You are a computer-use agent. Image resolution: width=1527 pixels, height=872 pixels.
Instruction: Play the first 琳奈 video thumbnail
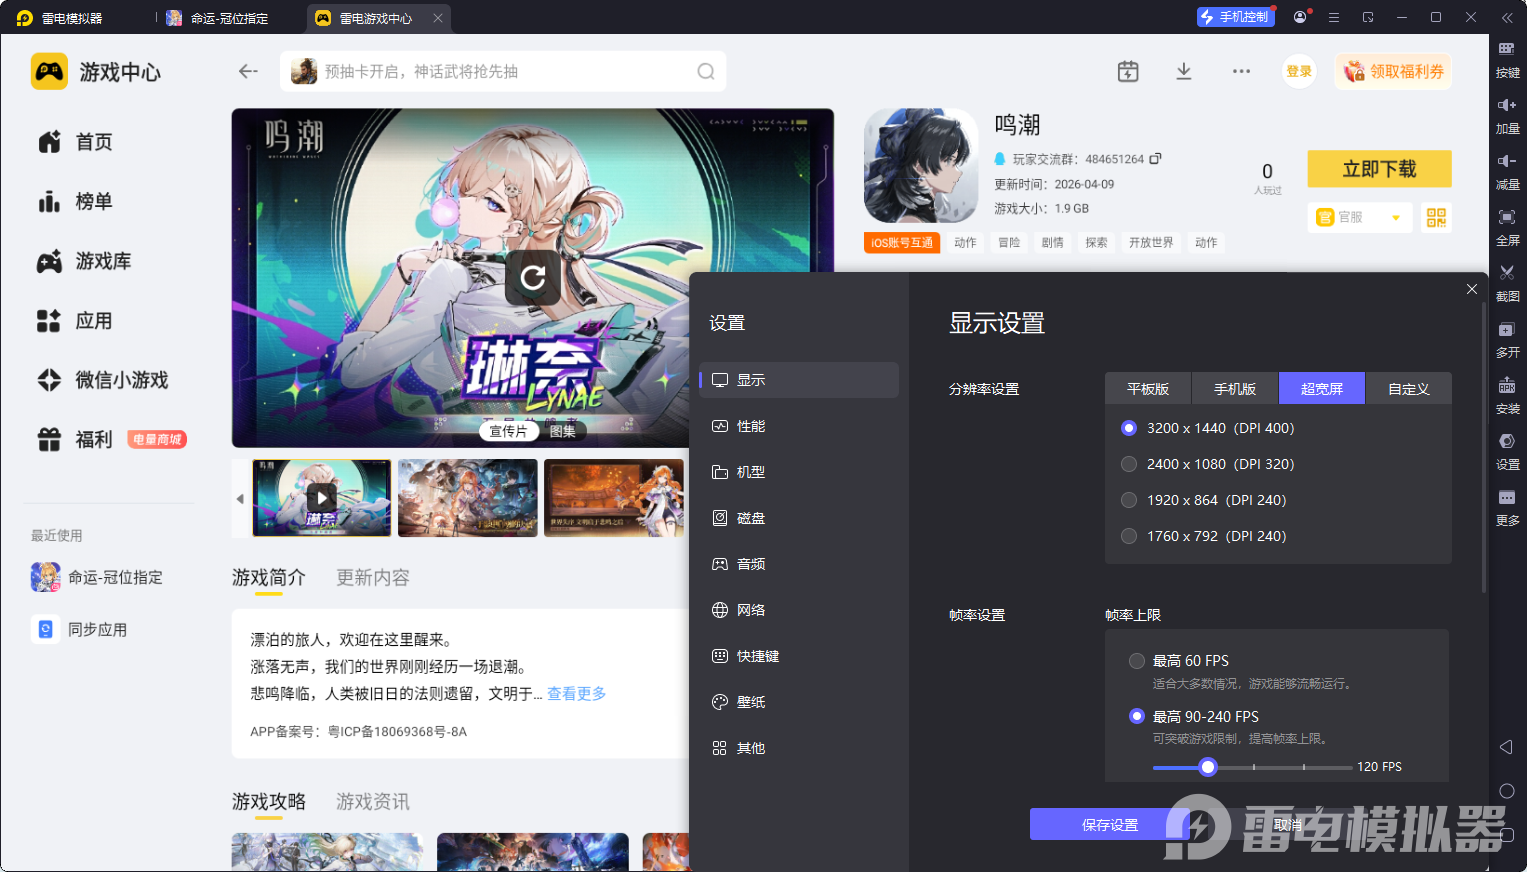click(x=321, y=498)
